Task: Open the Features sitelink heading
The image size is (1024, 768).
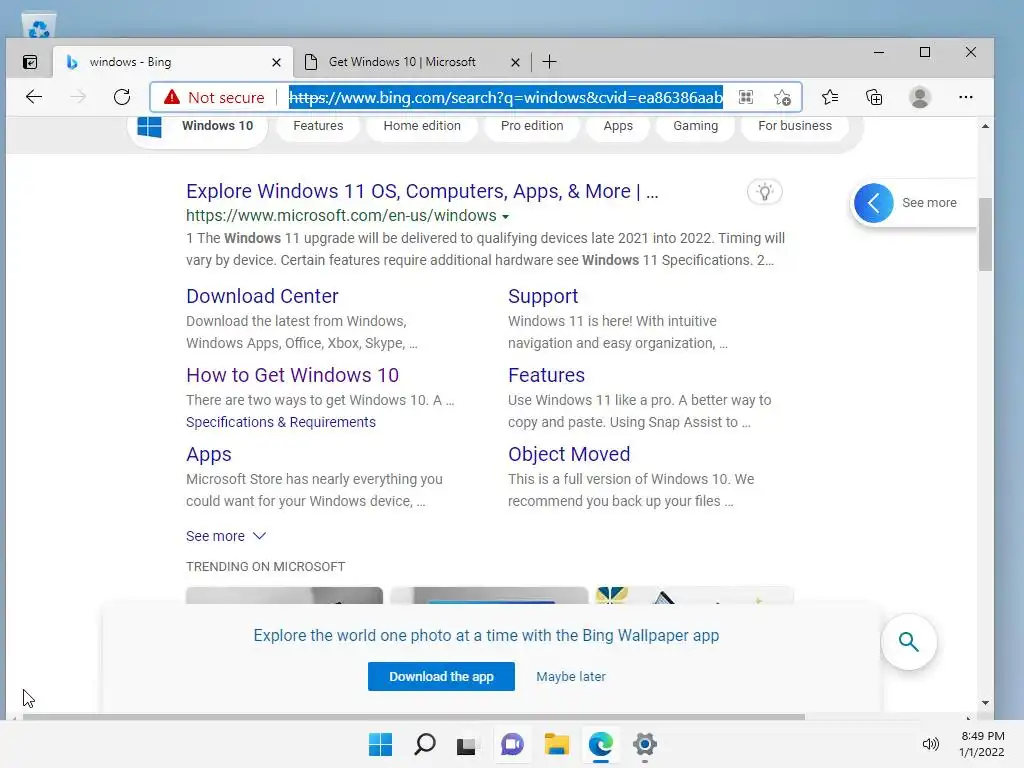Action: tap(546, 376)
